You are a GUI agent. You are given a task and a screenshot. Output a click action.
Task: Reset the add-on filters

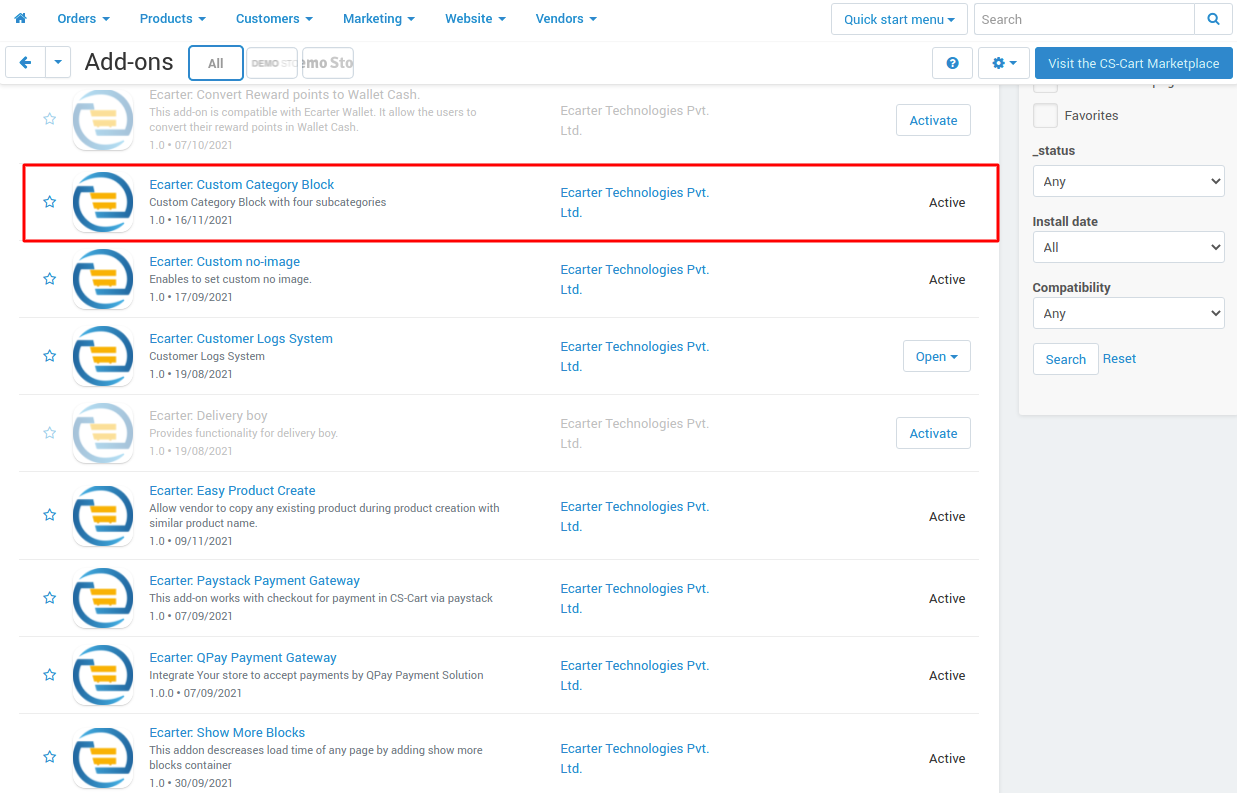(1119, 358)
